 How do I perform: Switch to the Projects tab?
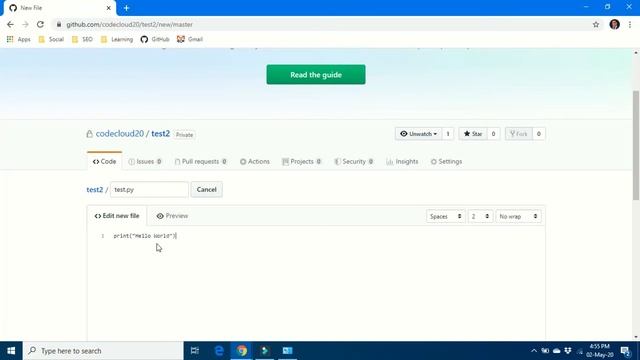pos(302,162)
